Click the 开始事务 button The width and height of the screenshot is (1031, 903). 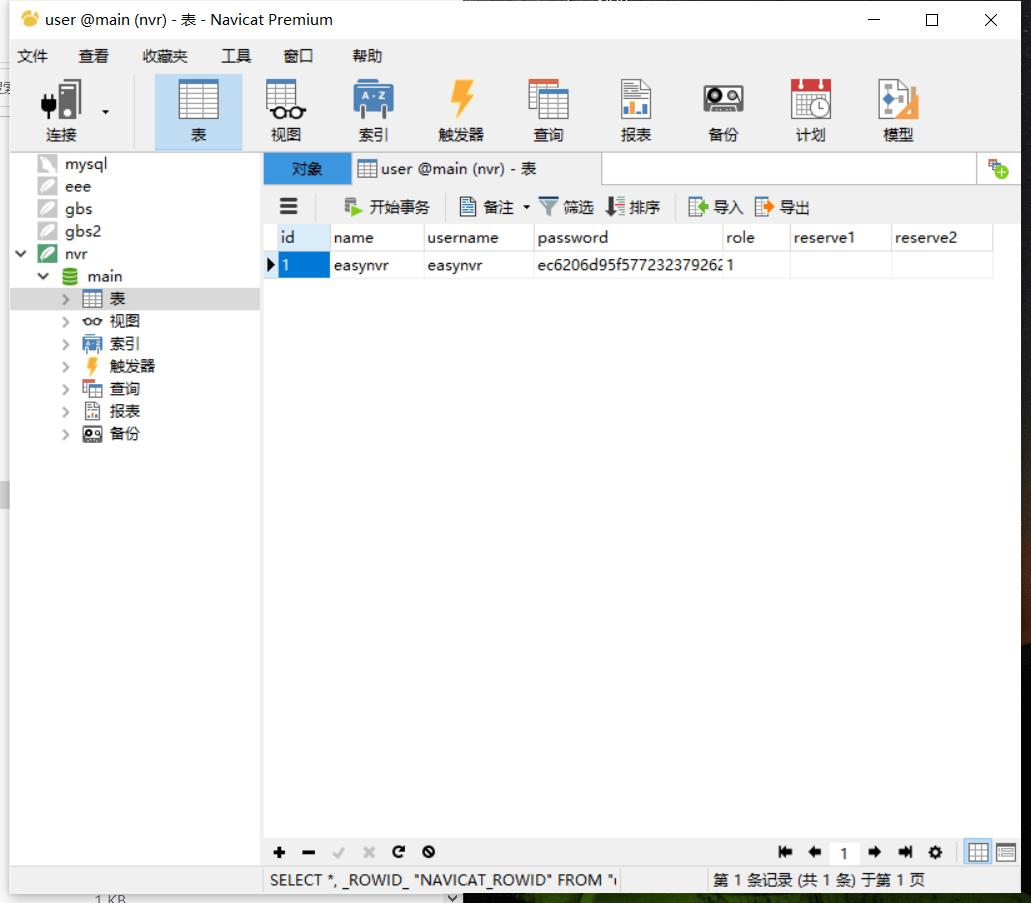(387, 207)
